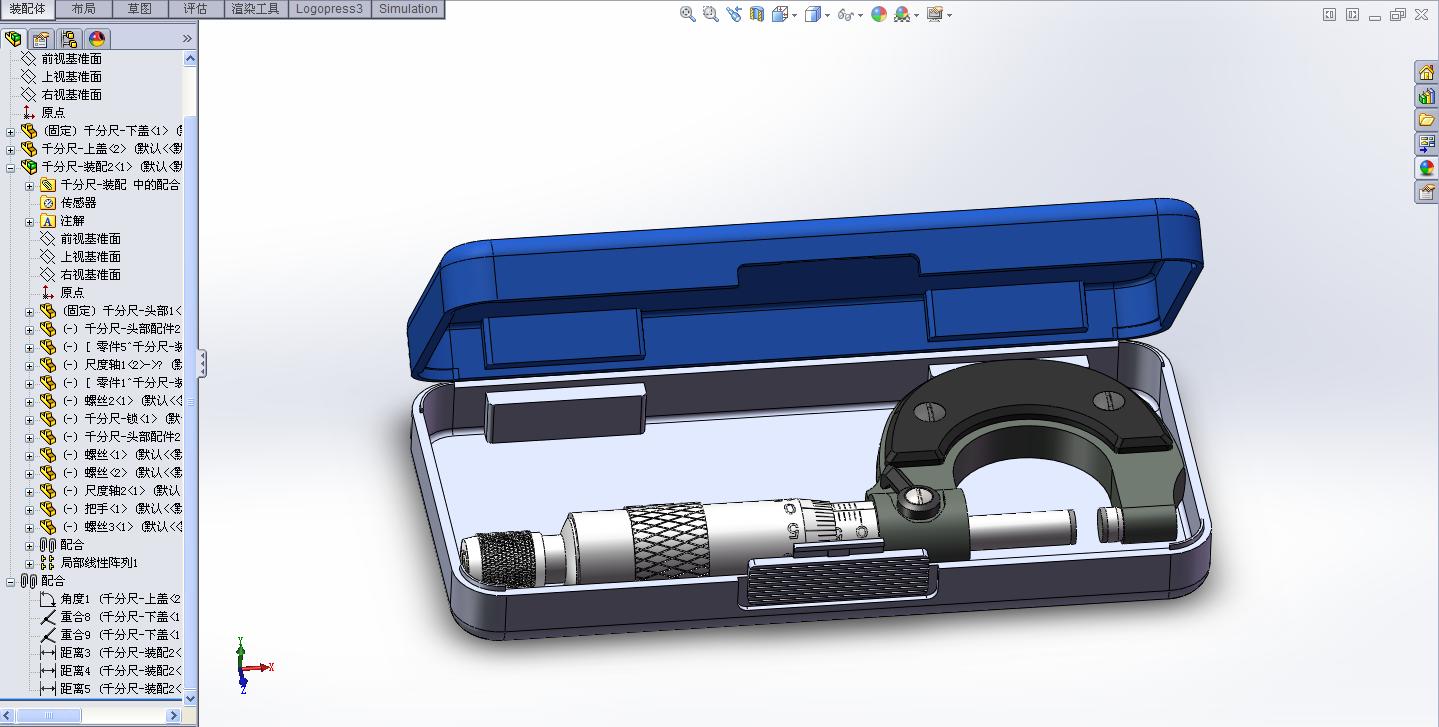Screen dimensions: 1439x727
Task: Select the 尺度轴2<1> part in tree
Action: pyautogui.click(x=110, y=491)
